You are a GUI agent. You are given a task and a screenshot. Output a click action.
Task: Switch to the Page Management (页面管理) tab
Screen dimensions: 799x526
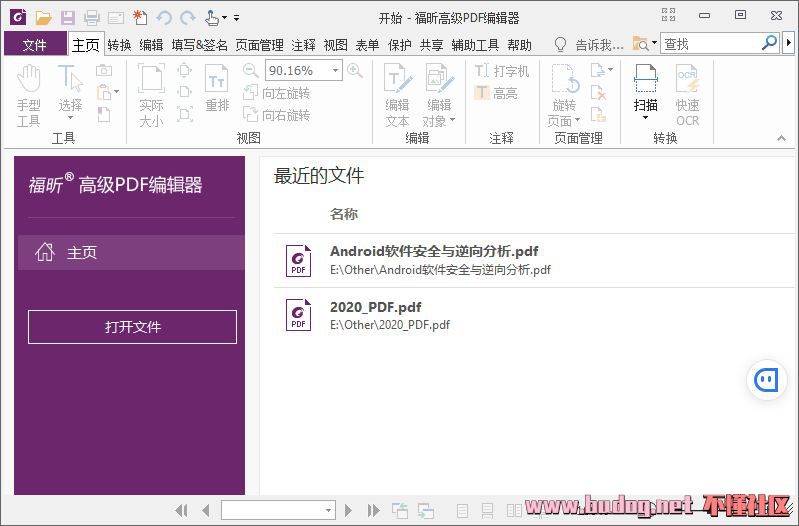point(260,44)
